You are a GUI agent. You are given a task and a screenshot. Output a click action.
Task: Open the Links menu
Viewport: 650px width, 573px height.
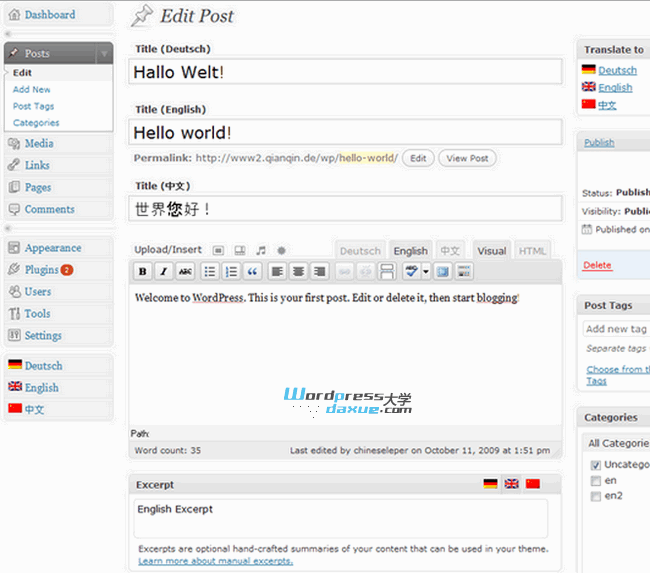point(37,165)
